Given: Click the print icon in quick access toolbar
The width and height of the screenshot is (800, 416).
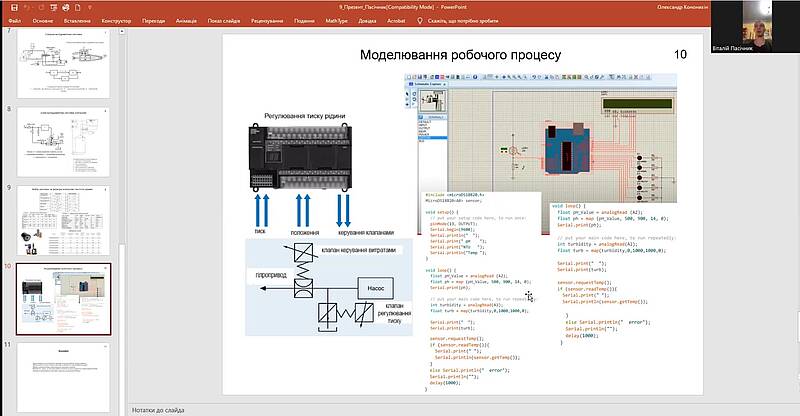Looking at the screenshot, I should tap(66, 8).
